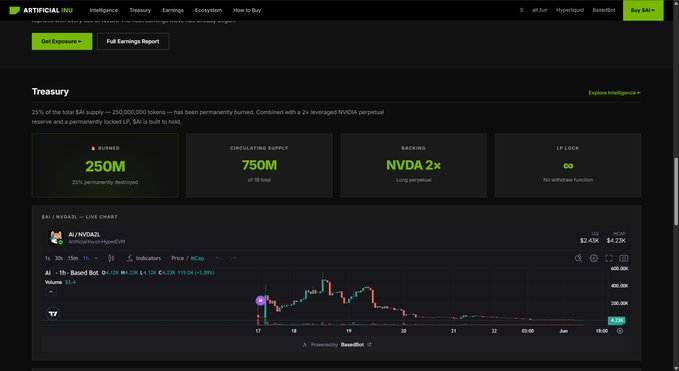Screen dimensions: 679x371
Task: Open the How to Buy nav item
Action: point(247,10)
